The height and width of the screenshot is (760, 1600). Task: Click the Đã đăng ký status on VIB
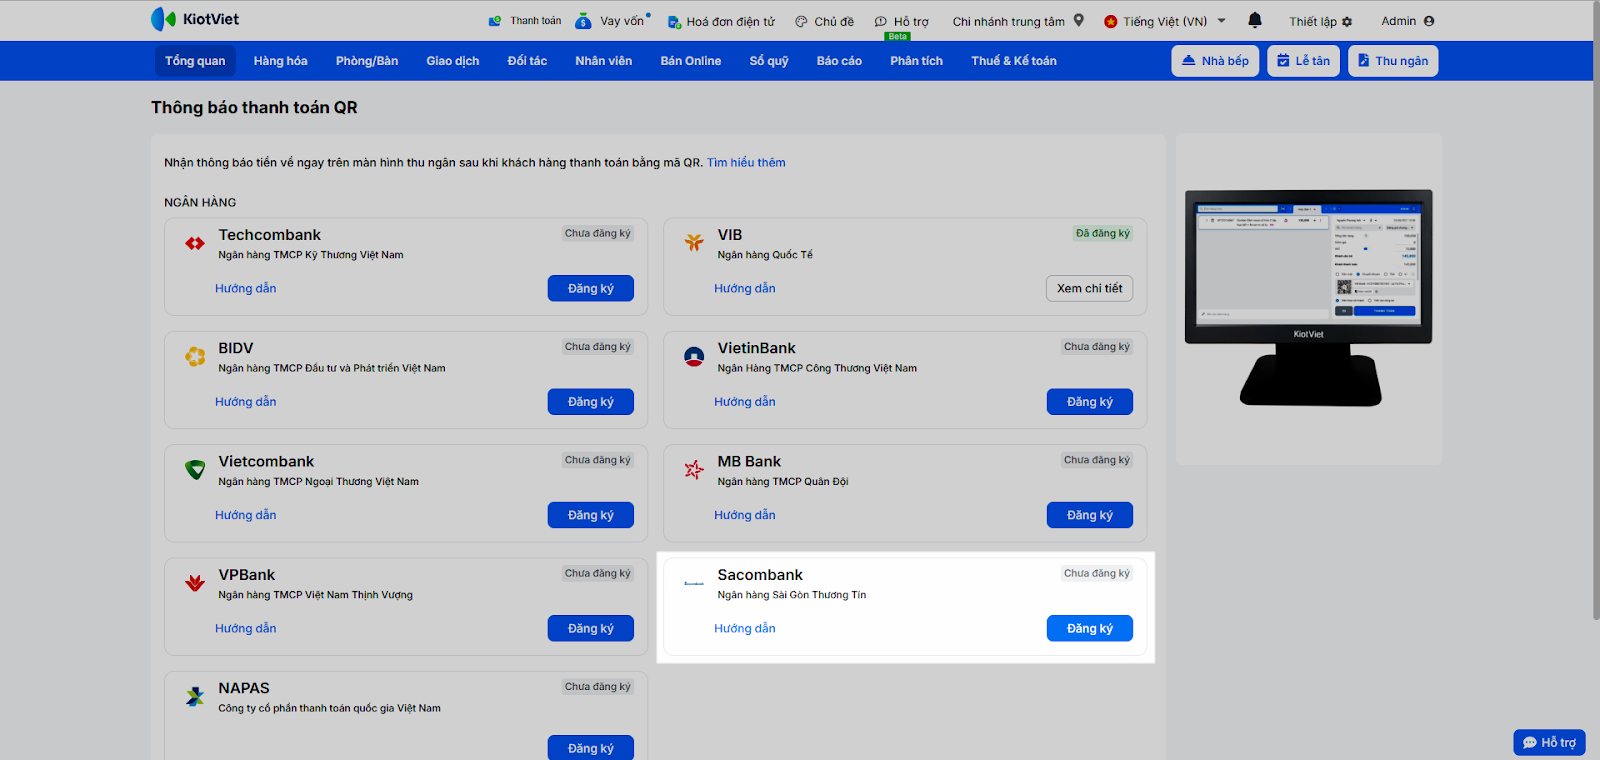(1103, 234)
